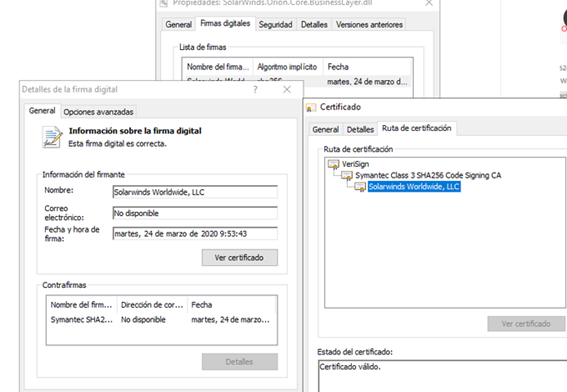Viewport: 567px width, 392px height.
Task: Click Ver certificado button in signature details
Action: click(x=240, y=257)
